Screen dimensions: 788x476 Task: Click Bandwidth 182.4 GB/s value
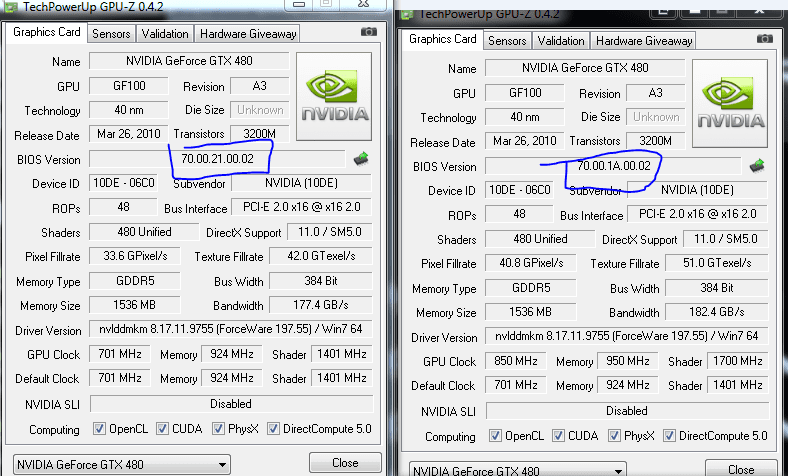[x=717, y=312]
